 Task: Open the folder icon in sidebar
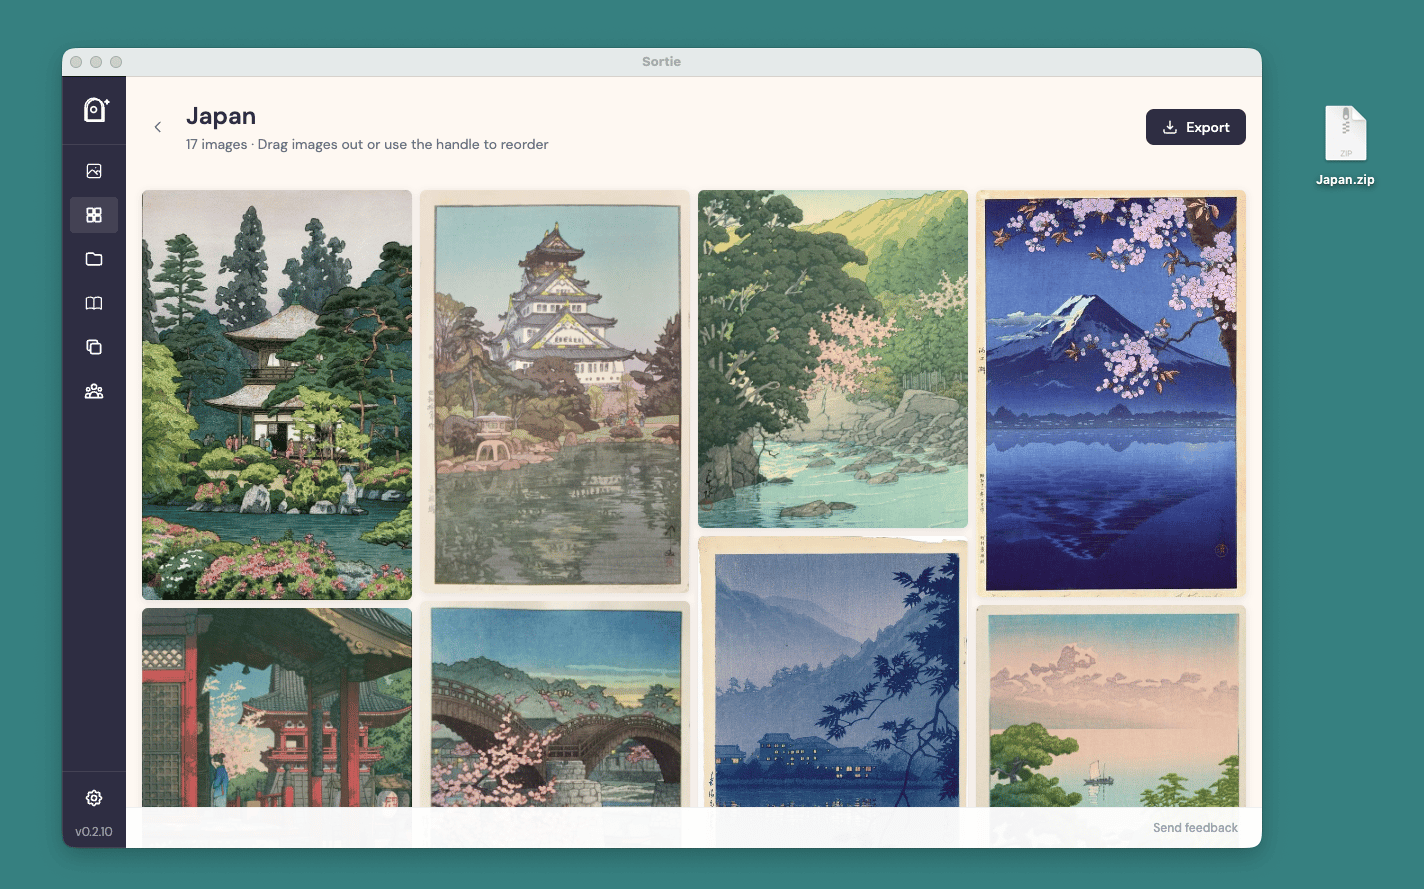pyautogui.click(x=94, y=259)
